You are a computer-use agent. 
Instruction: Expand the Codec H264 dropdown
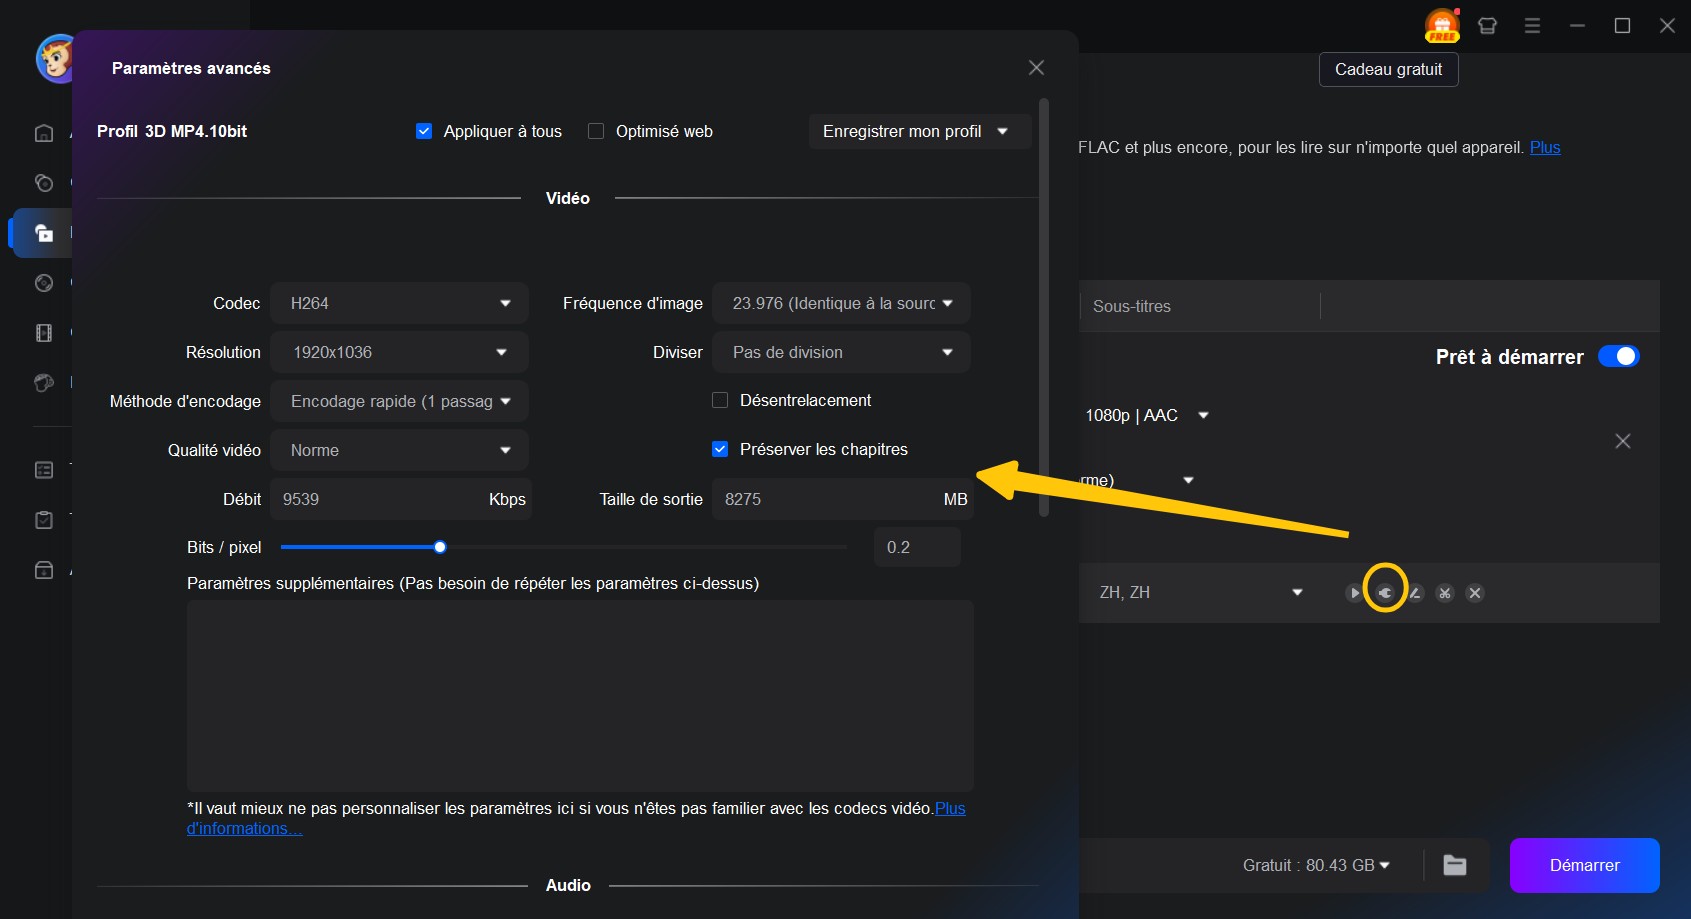click(399, 303)
